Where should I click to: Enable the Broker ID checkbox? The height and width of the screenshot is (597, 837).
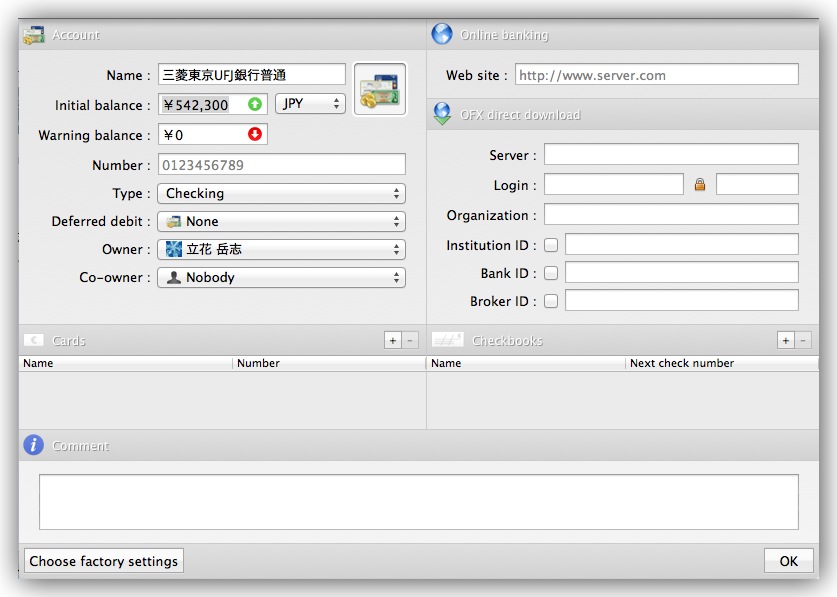click(x=551, y=301)
